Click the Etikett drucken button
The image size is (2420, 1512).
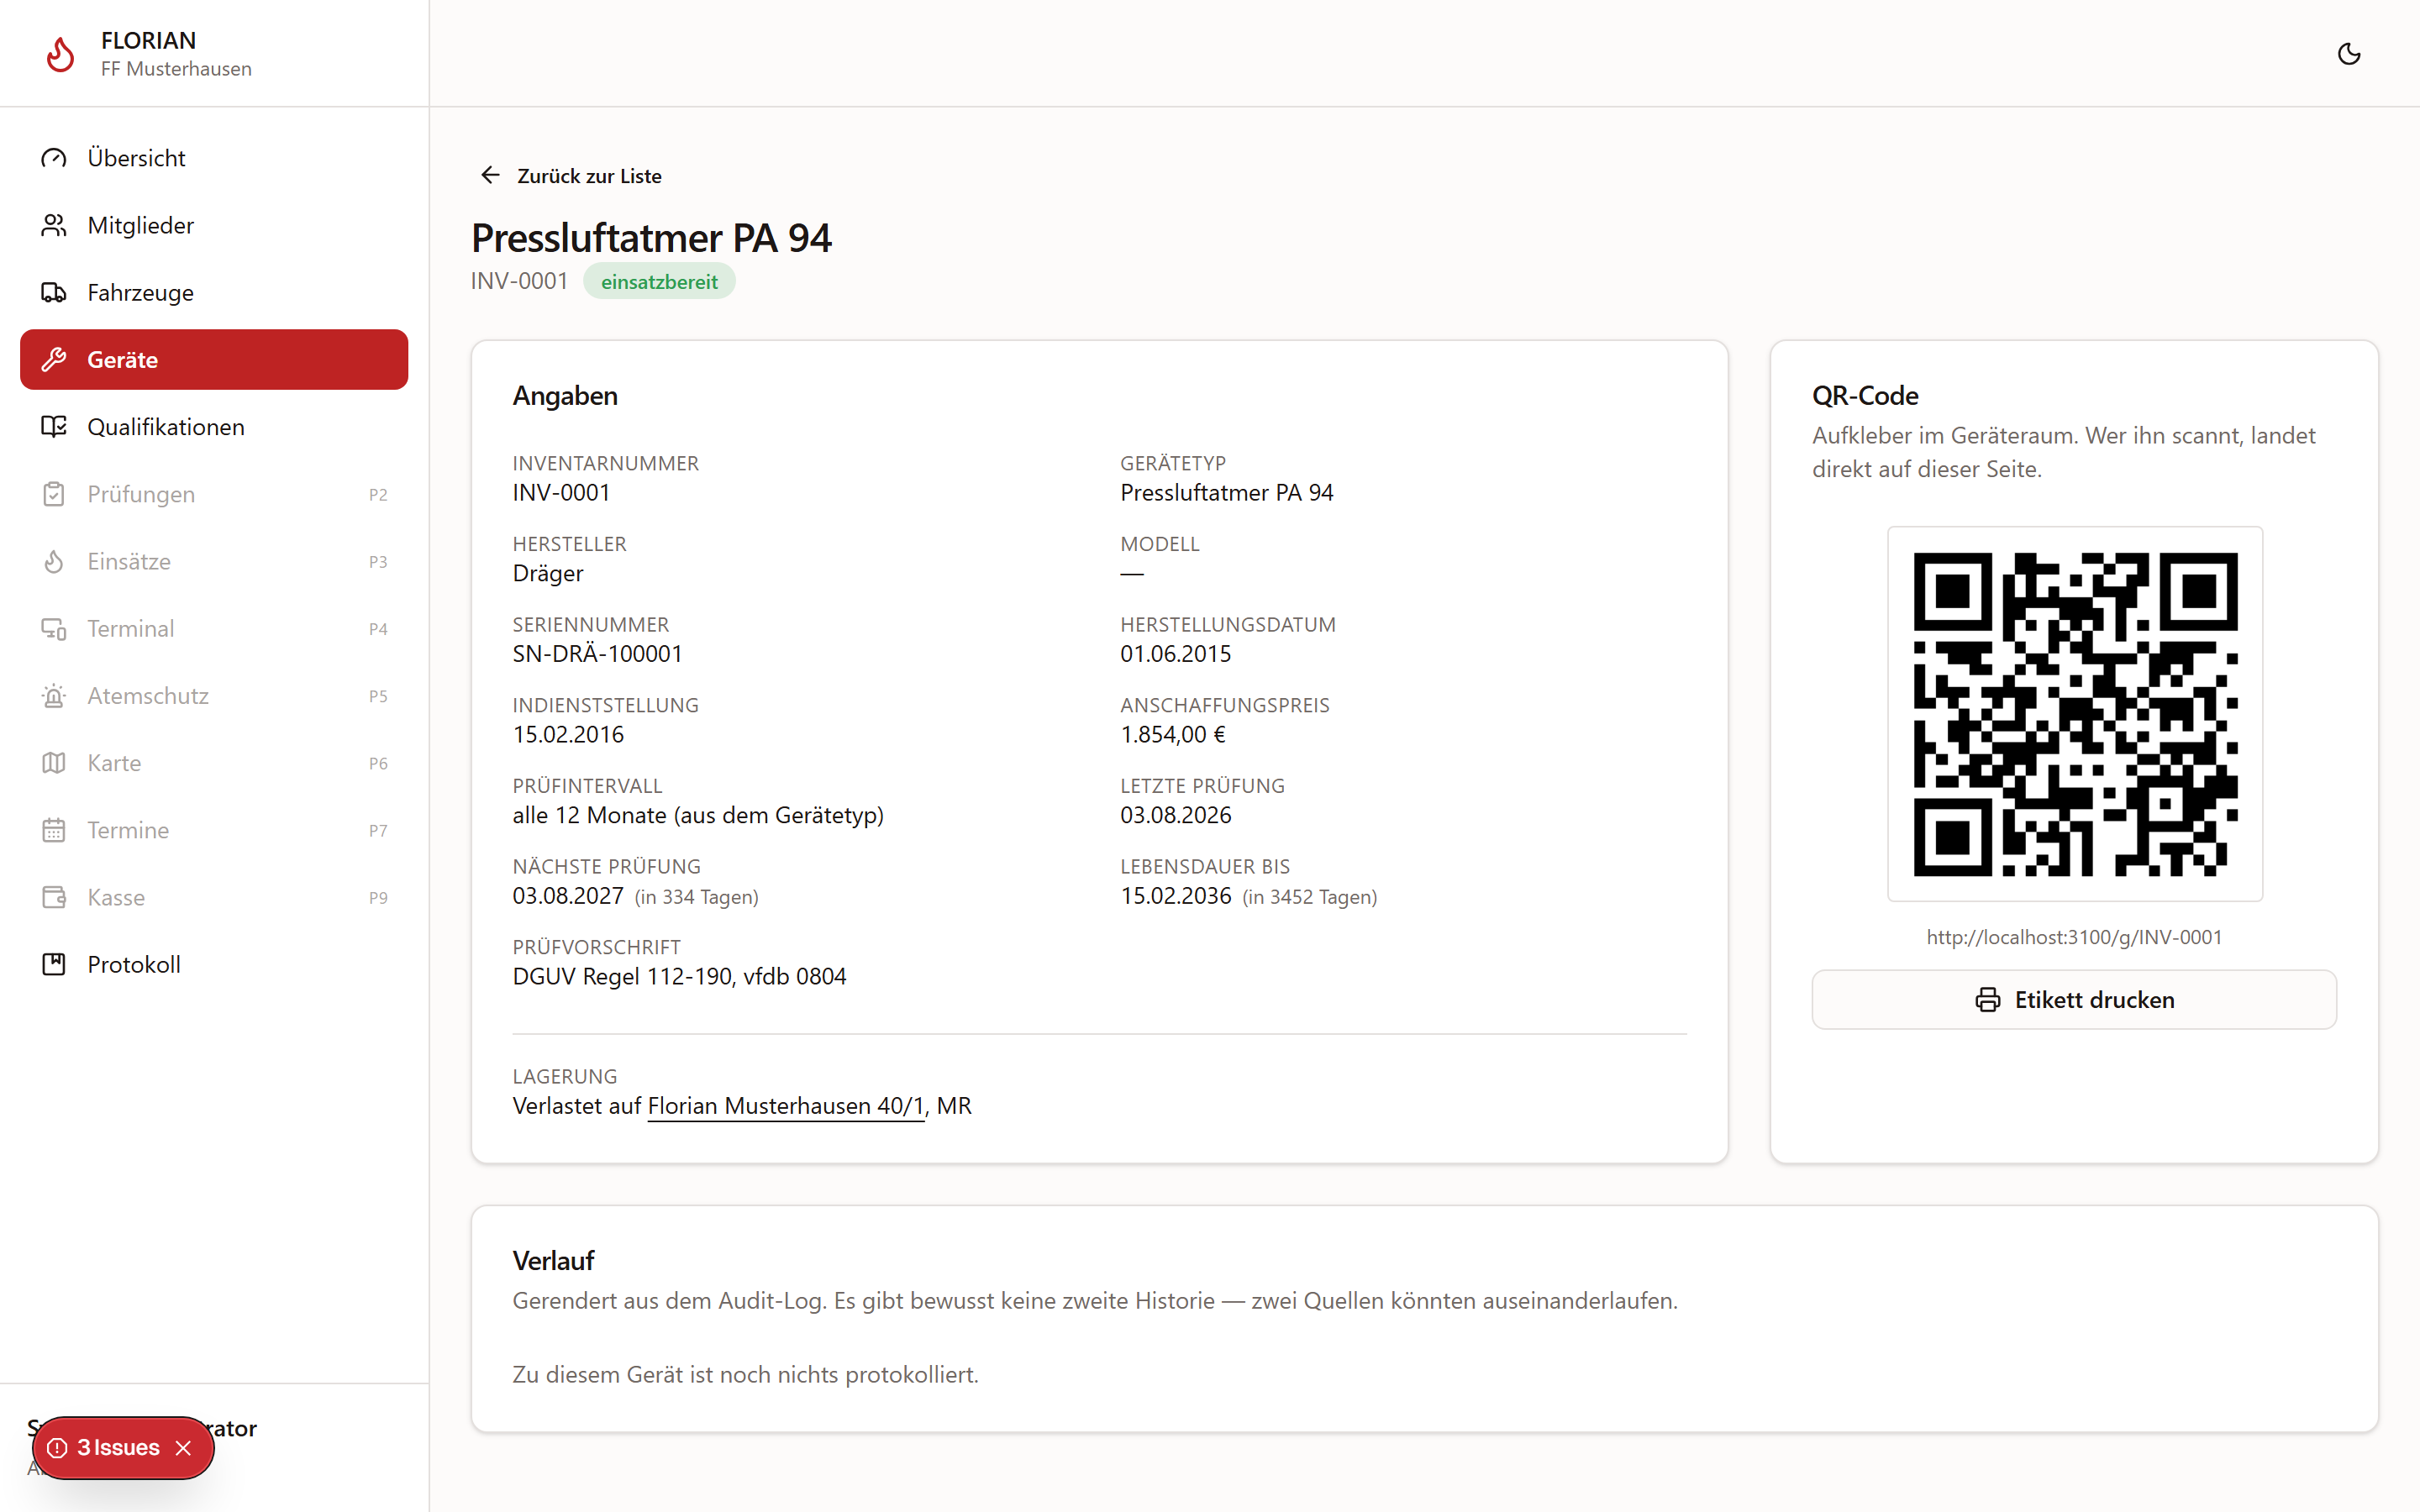(x=2074, y=1000)
